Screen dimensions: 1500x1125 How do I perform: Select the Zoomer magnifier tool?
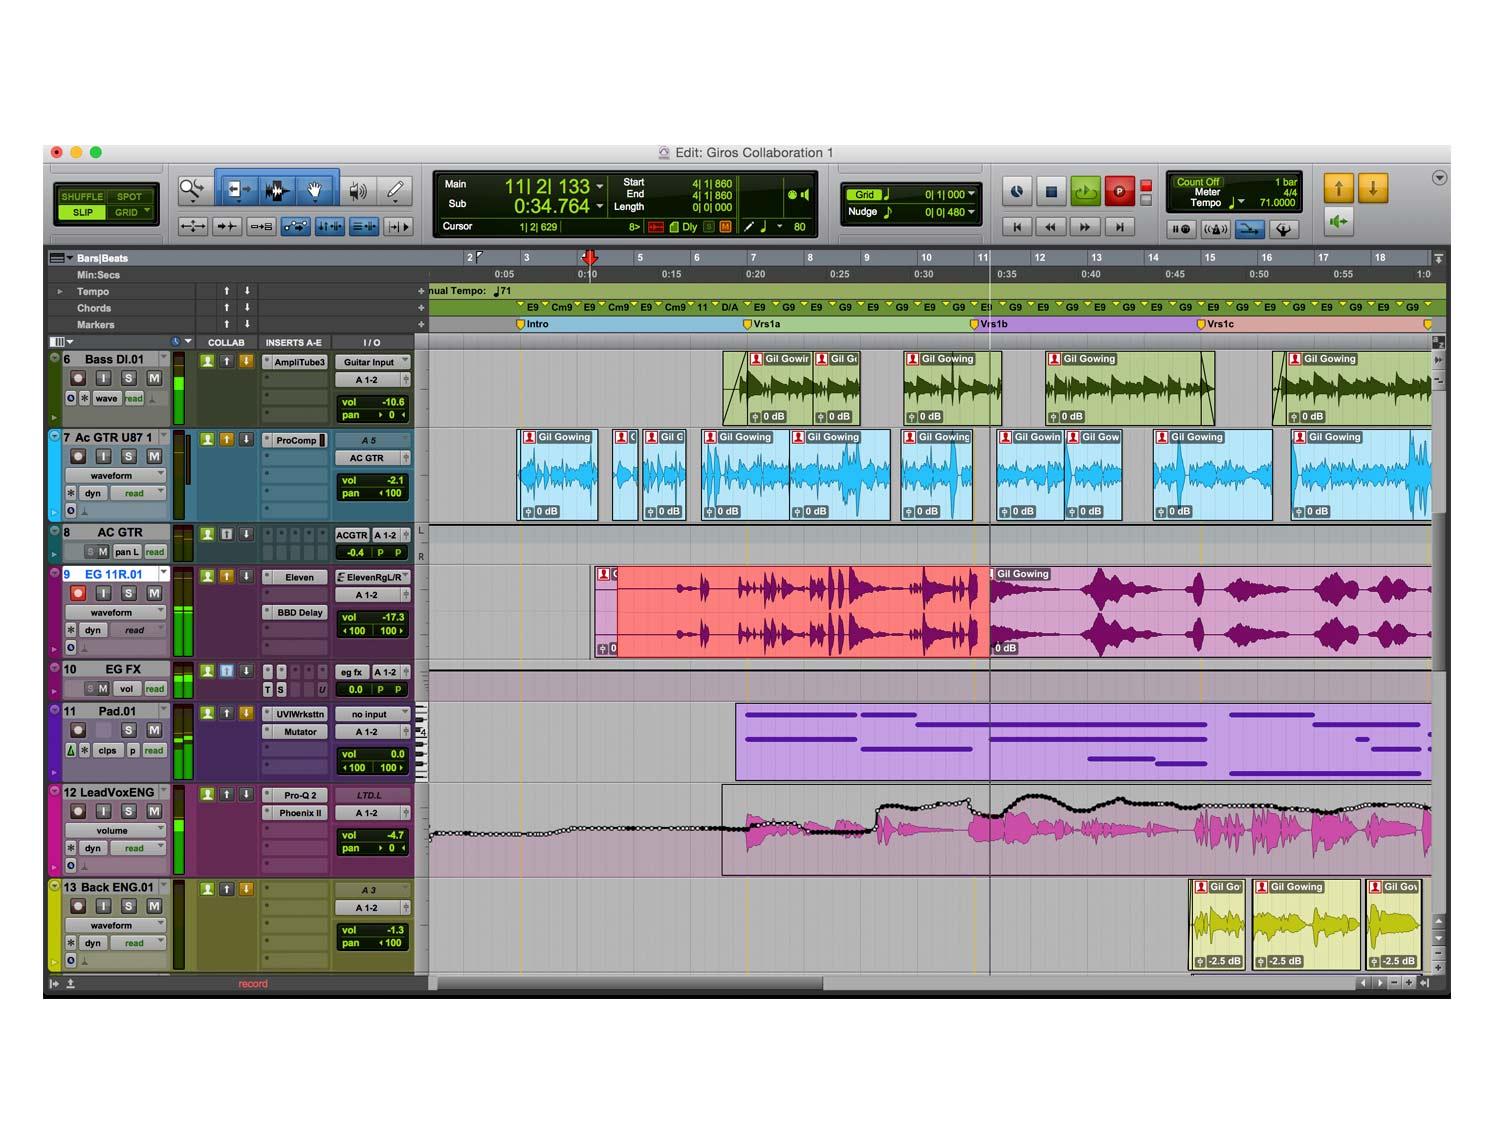(x=191, y=190)
